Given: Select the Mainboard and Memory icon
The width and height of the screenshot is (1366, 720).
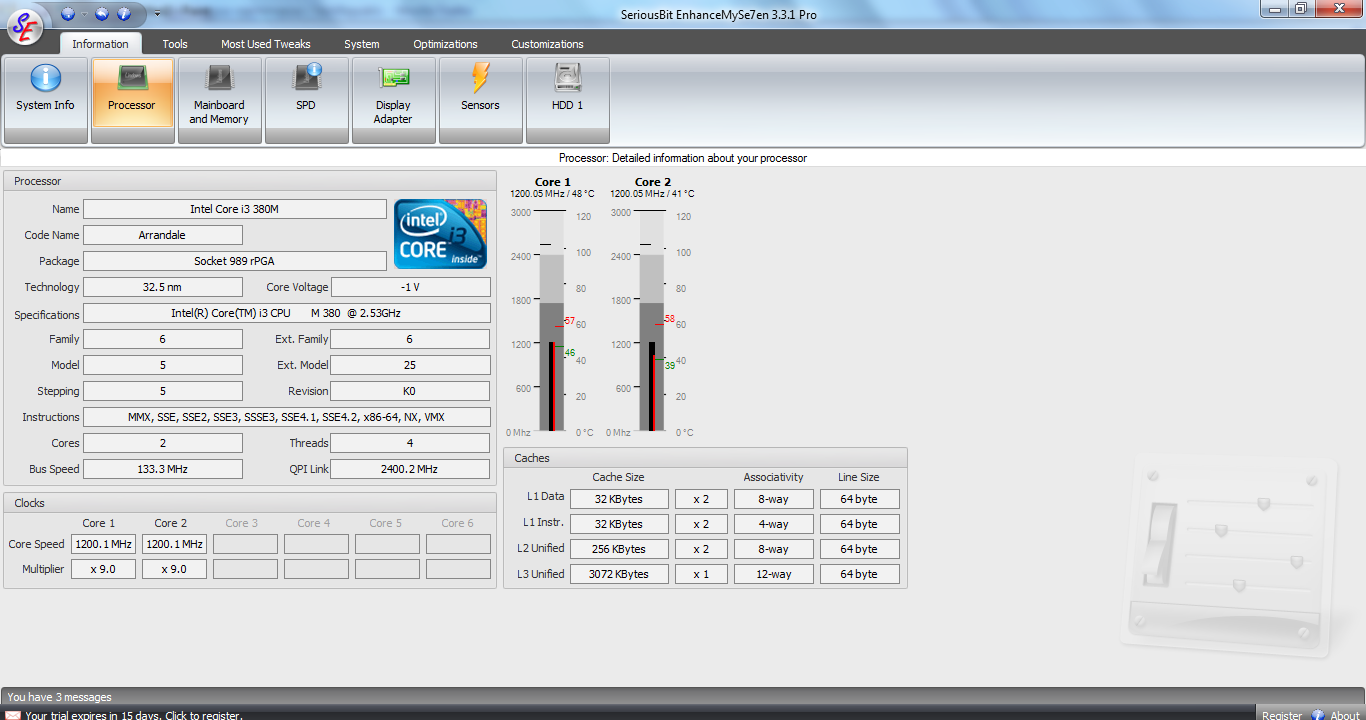Looking at the screenshot, I should tap(219, 99).
